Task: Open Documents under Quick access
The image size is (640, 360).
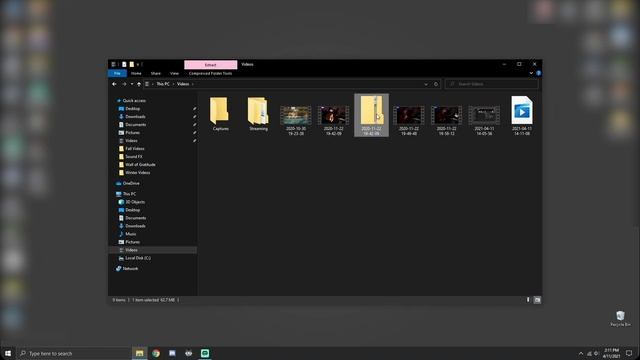Action: [x=136, y=124]
